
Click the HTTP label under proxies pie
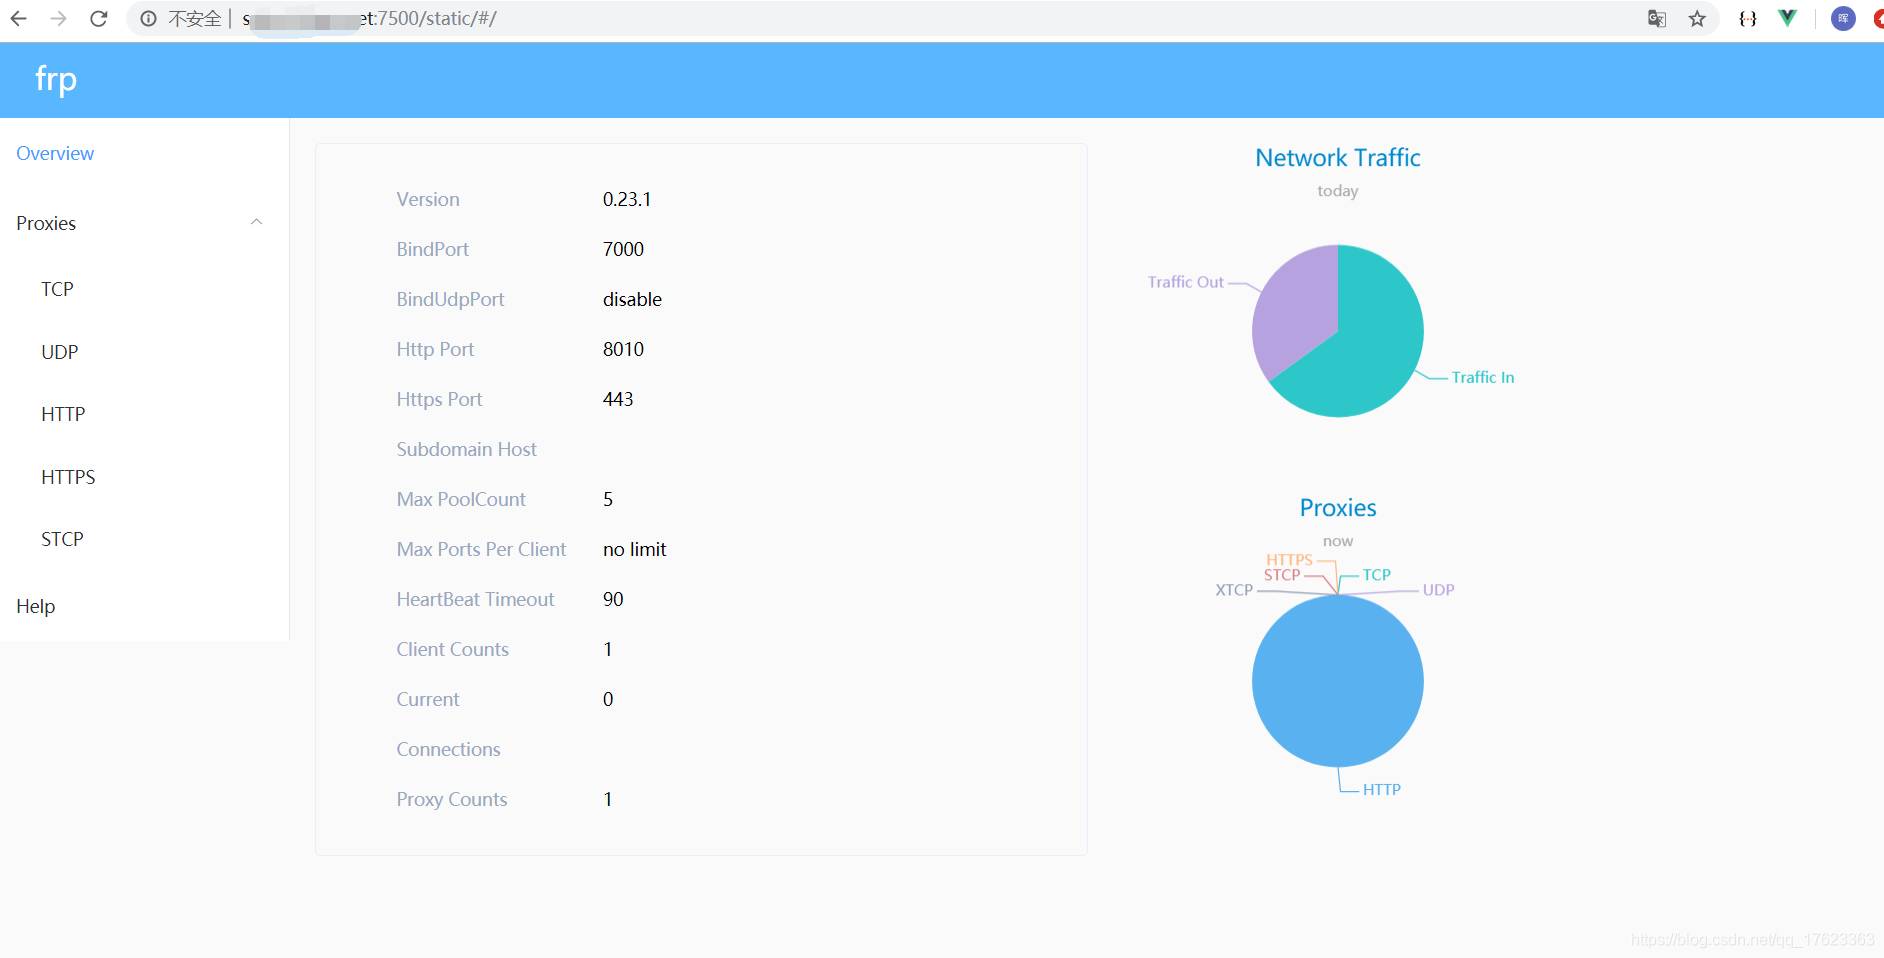1382,789
